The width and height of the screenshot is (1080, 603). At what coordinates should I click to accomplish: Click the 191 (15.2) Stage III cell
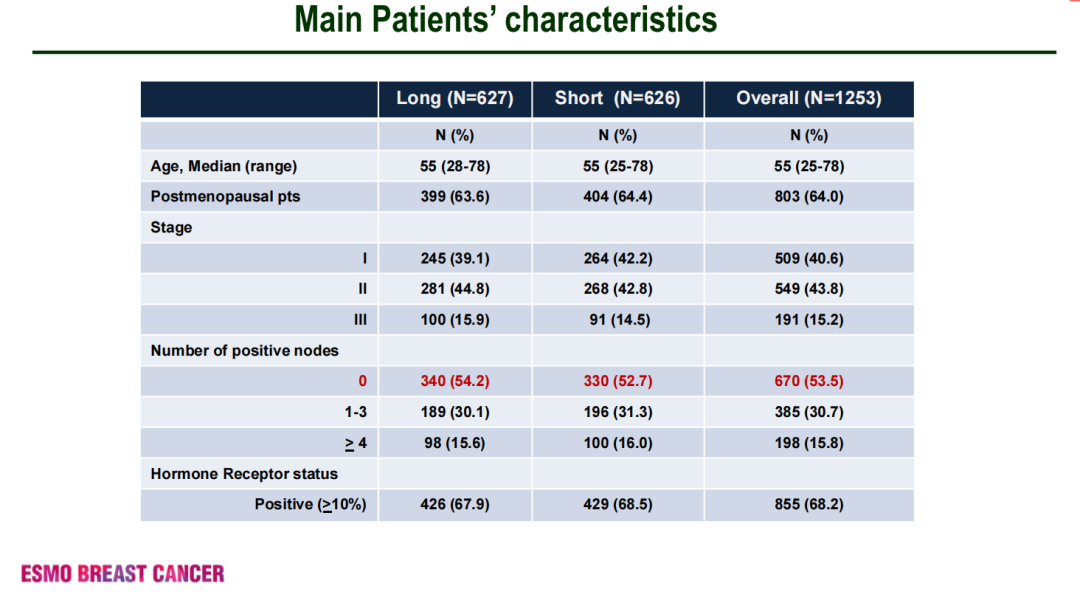point(809,320)
